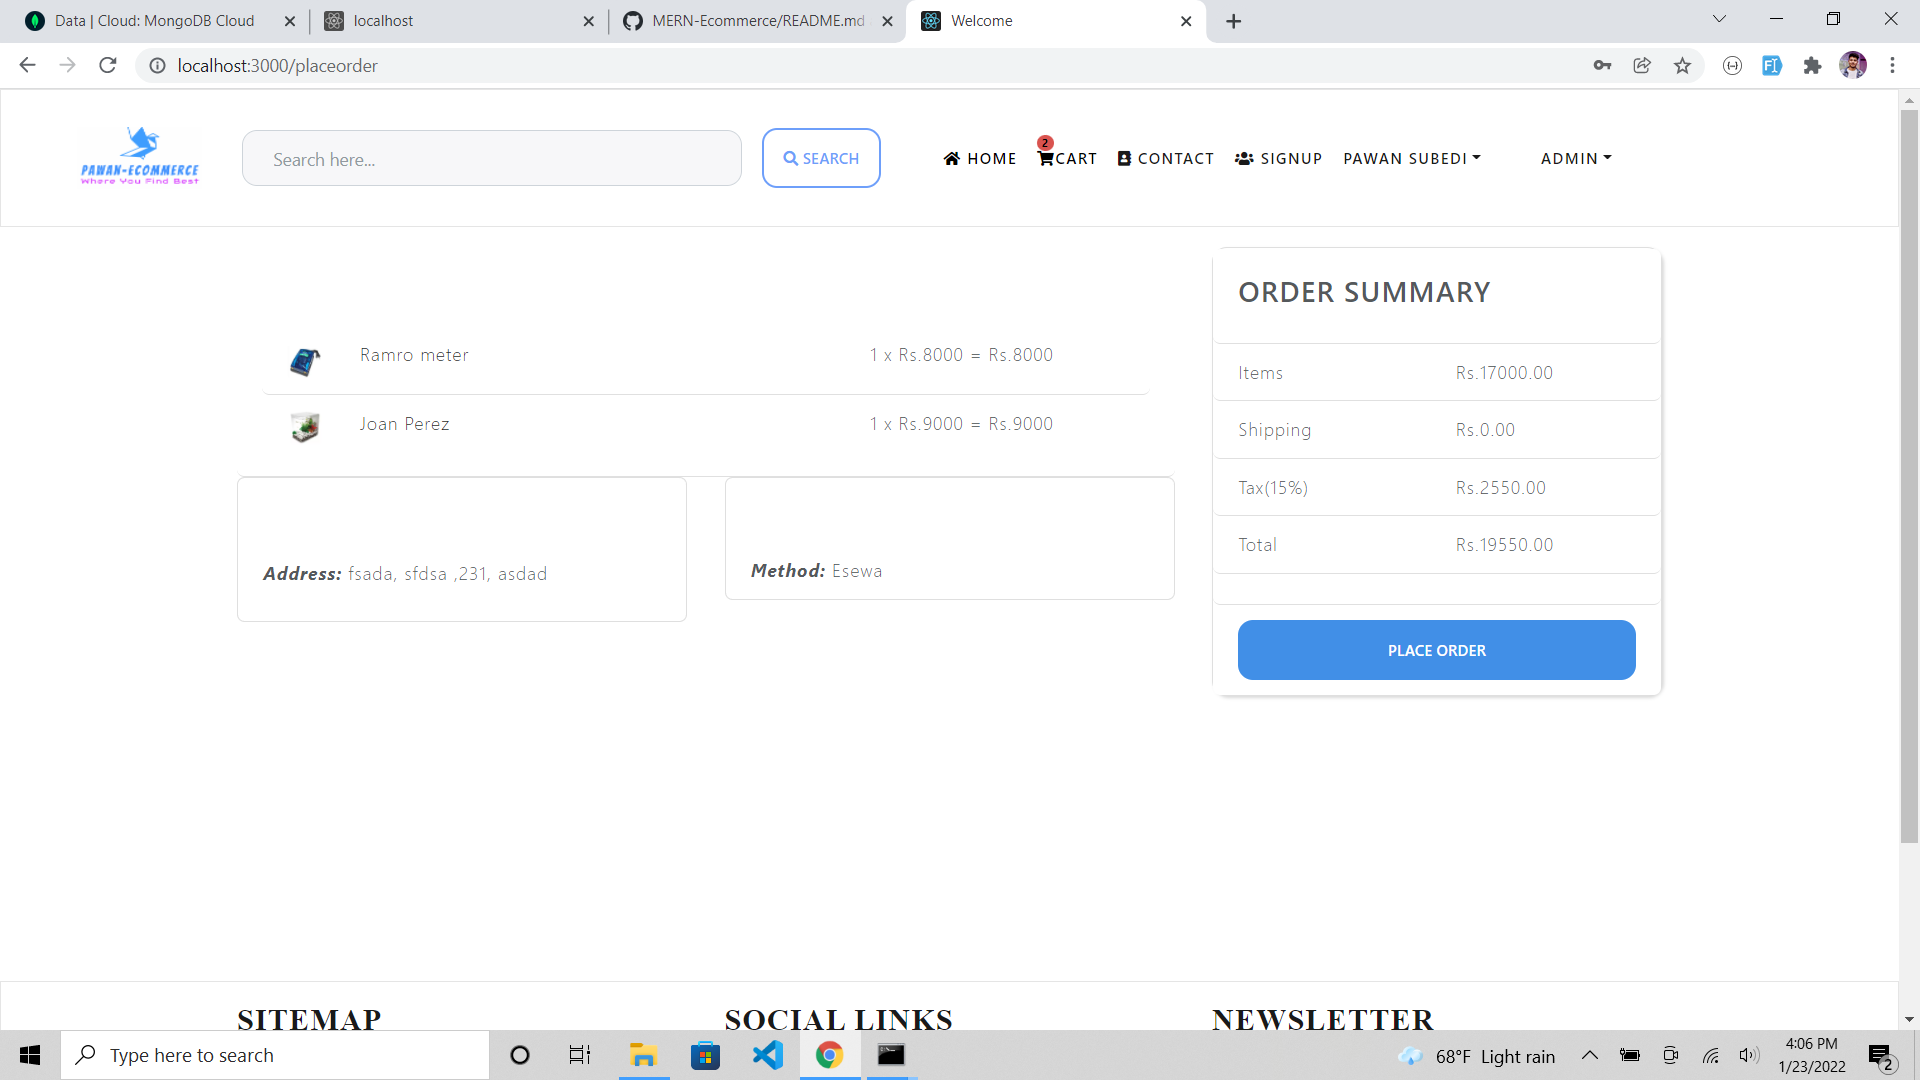Open the browser extensions puzzle icon
This screenshot has width=1920, height=1080.
tap(1813, 65)
